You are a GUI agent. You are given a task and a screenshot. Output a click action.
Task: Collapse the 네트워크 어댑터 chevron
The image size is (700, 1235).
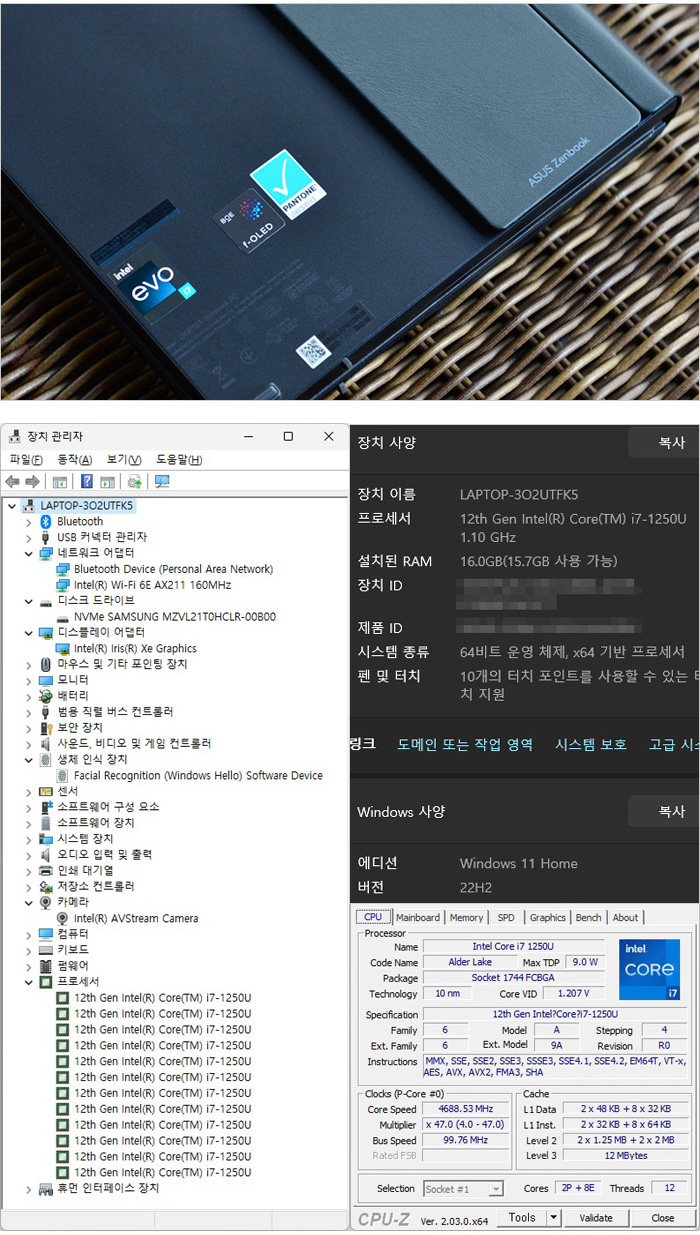click(x=27, y=553)
